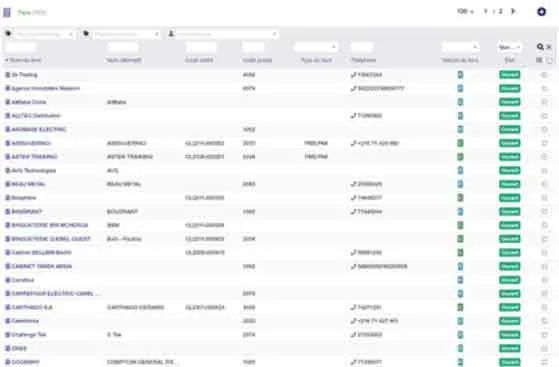Open Type du tiers filter dropdown
559x367 pixels.
[x=316, y=47]
